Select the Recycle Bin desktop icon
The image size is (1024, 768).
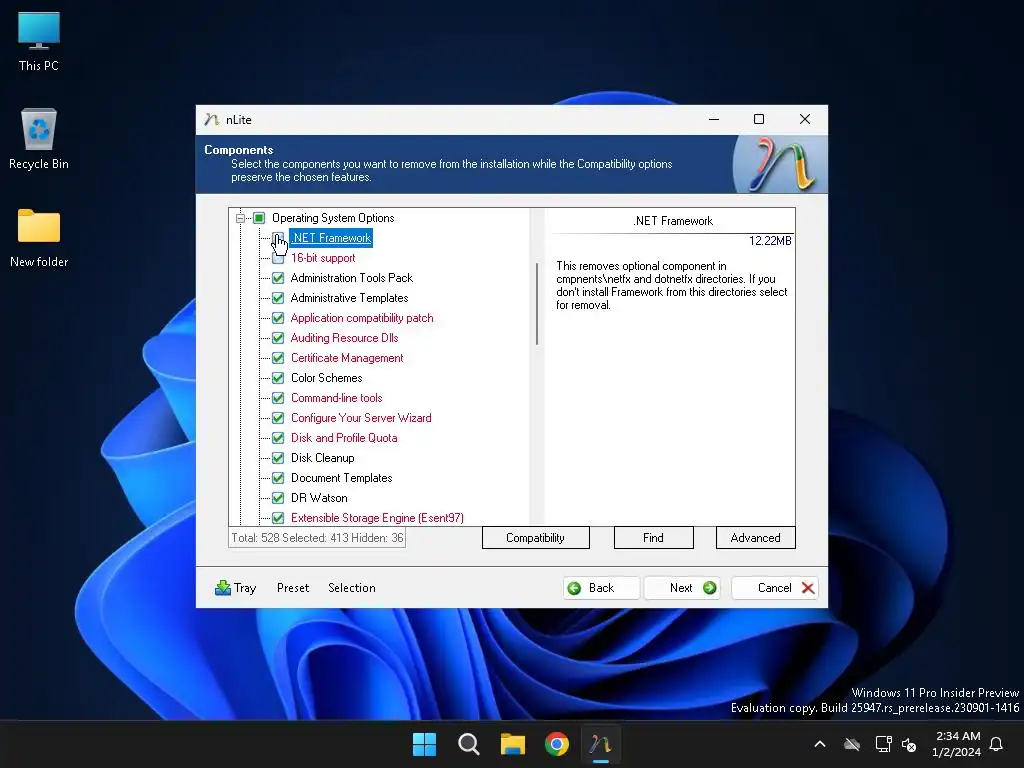[x=39, y=139]
